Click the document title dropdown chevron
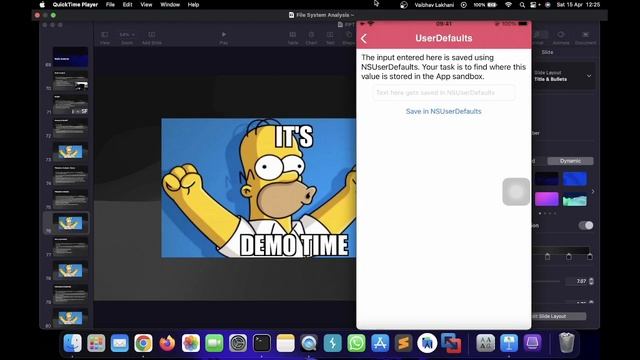This screenshot has height=360, width=640. coord(352,15)
